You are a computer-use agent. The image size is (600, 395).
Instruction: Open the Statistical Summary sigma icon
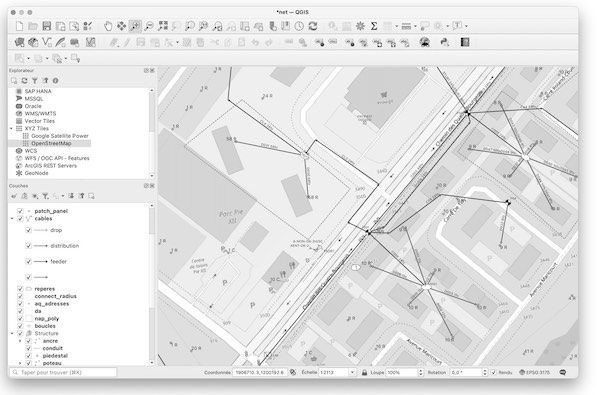tap(374, 26)
